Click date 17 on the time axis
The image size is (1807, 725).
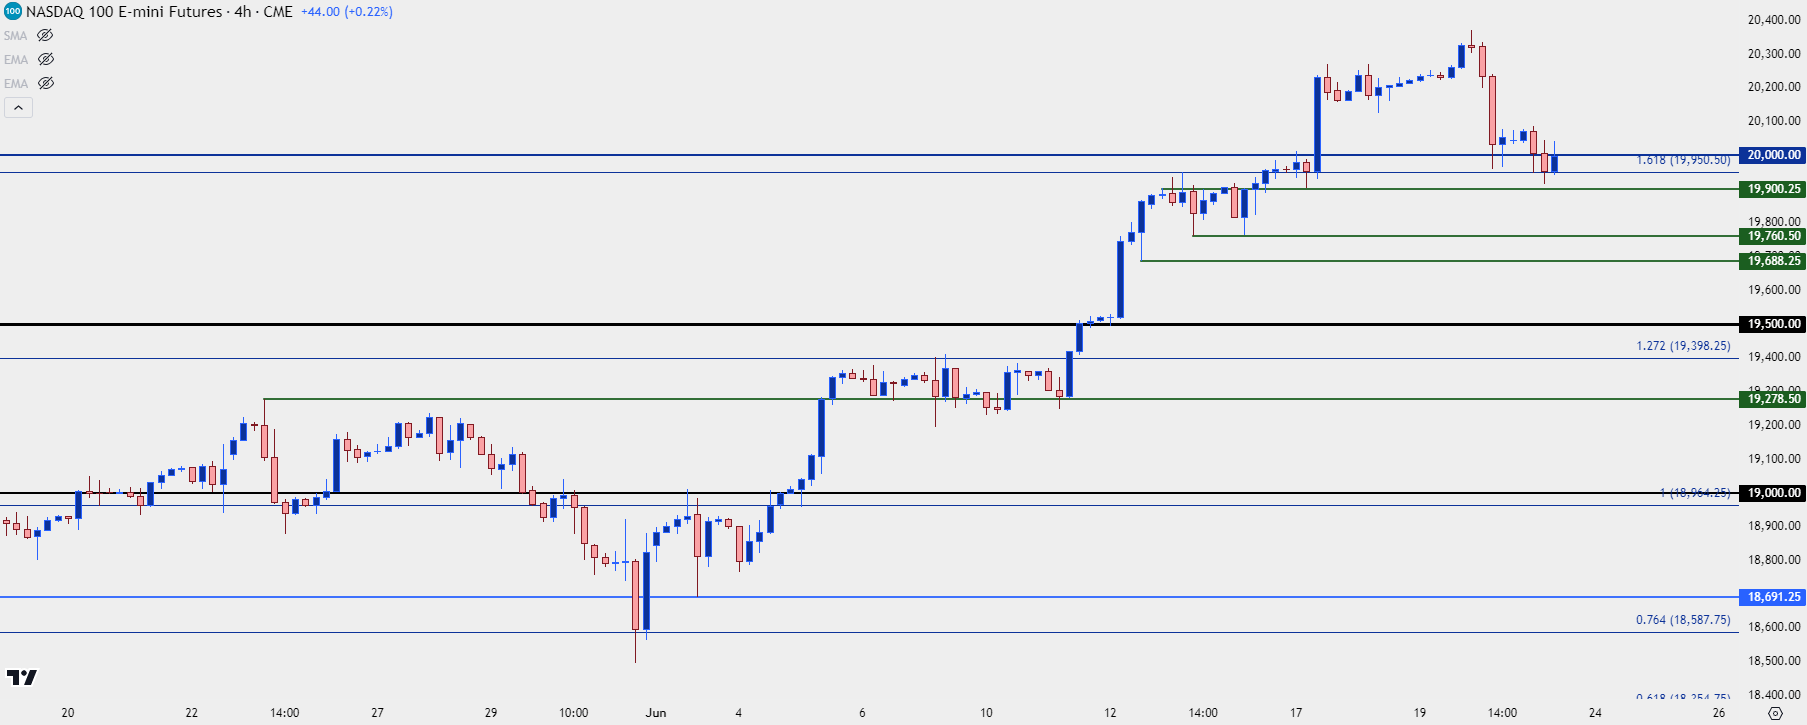pos(1296,713)
